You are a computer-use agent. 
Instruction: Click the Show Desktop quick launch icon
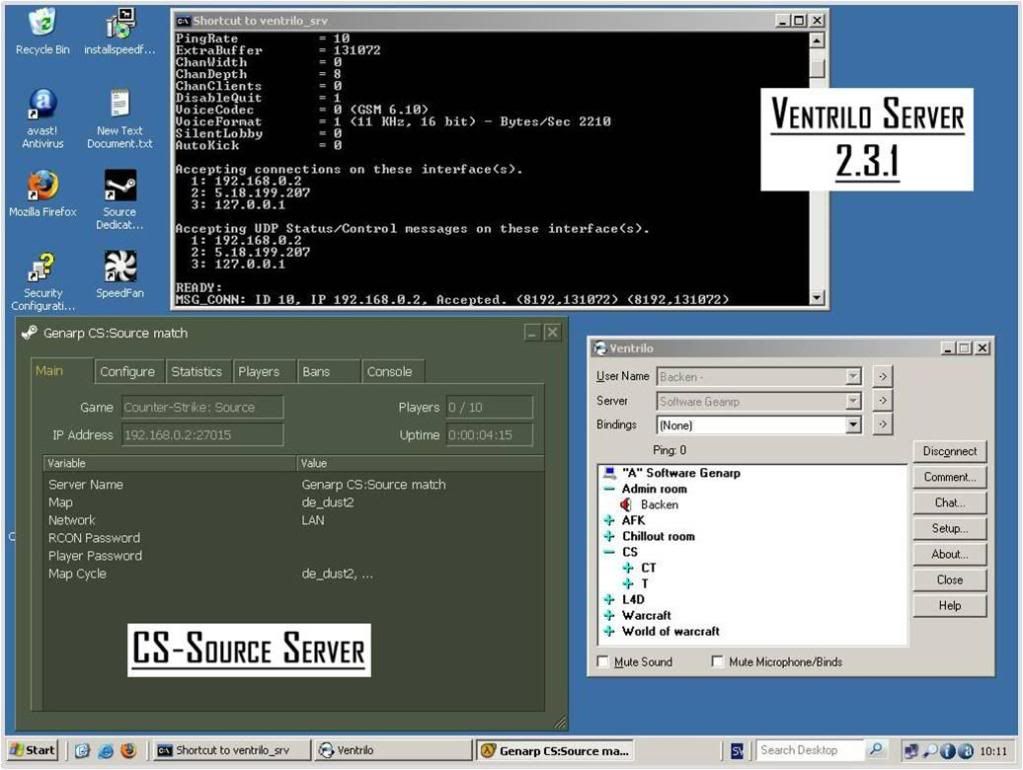coord(82,750)
